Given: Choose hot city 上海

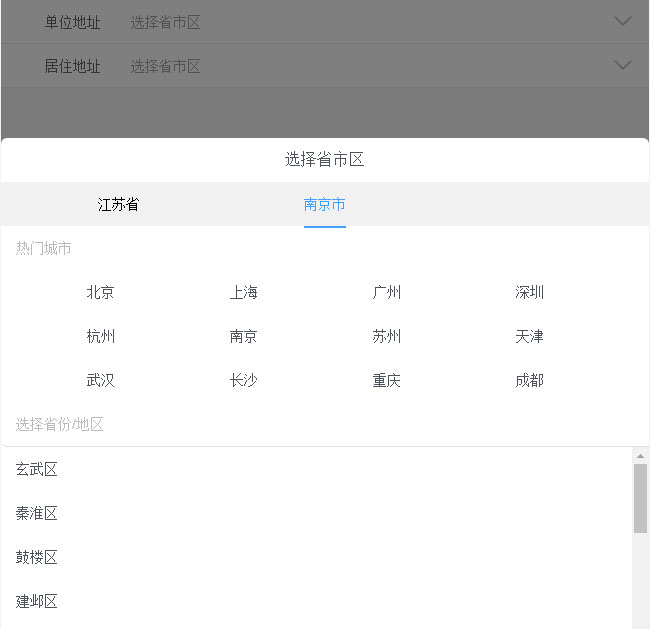Looking at the screenshot, I should tap(243, 292).
